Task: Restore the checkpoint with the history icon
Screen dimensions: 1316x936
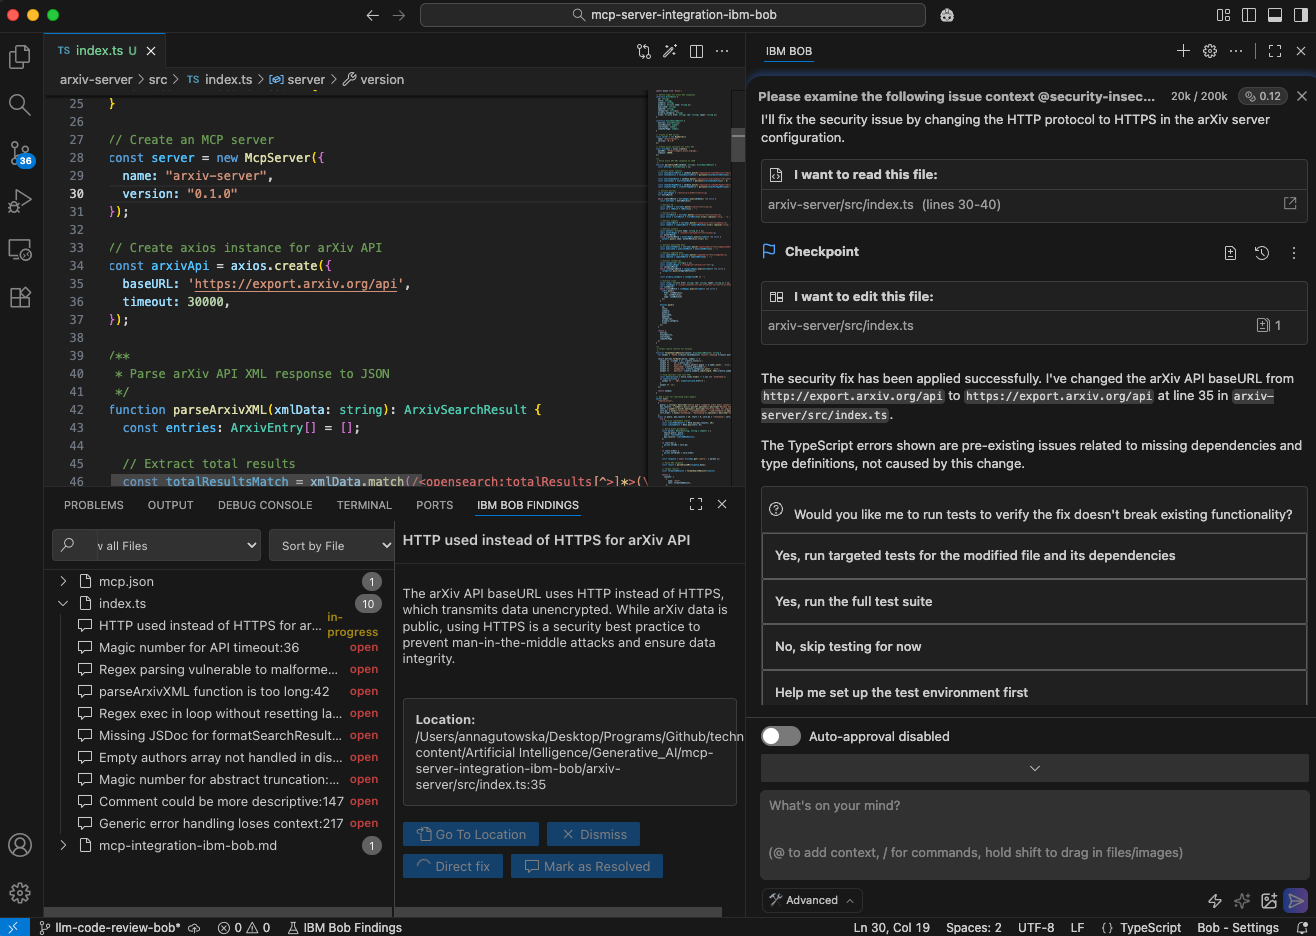Action: pos(1262,253)
